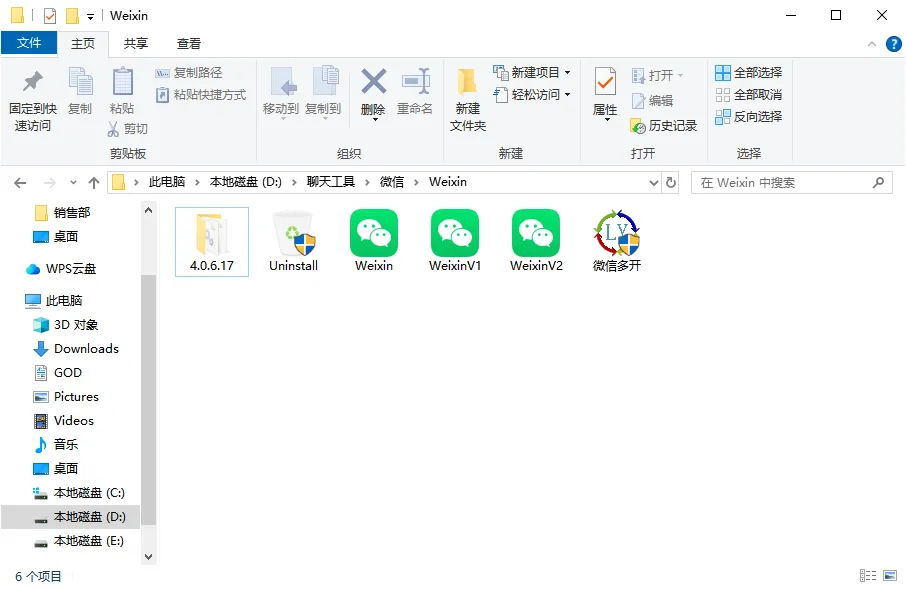Image resolution: width=906 pixels, height=589 pixels.
Task: Switch to the 共享 ribbon tab
Action: tap(136, 43)
